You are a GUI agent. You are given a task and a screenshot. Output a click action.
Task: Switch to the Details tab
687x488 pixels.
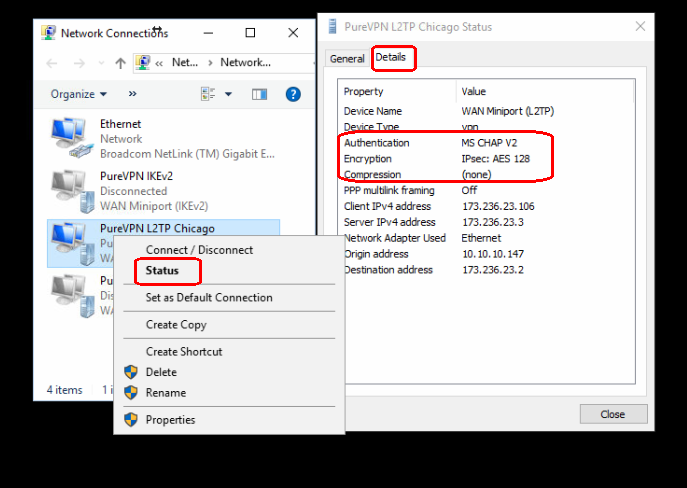pos(390,57)
